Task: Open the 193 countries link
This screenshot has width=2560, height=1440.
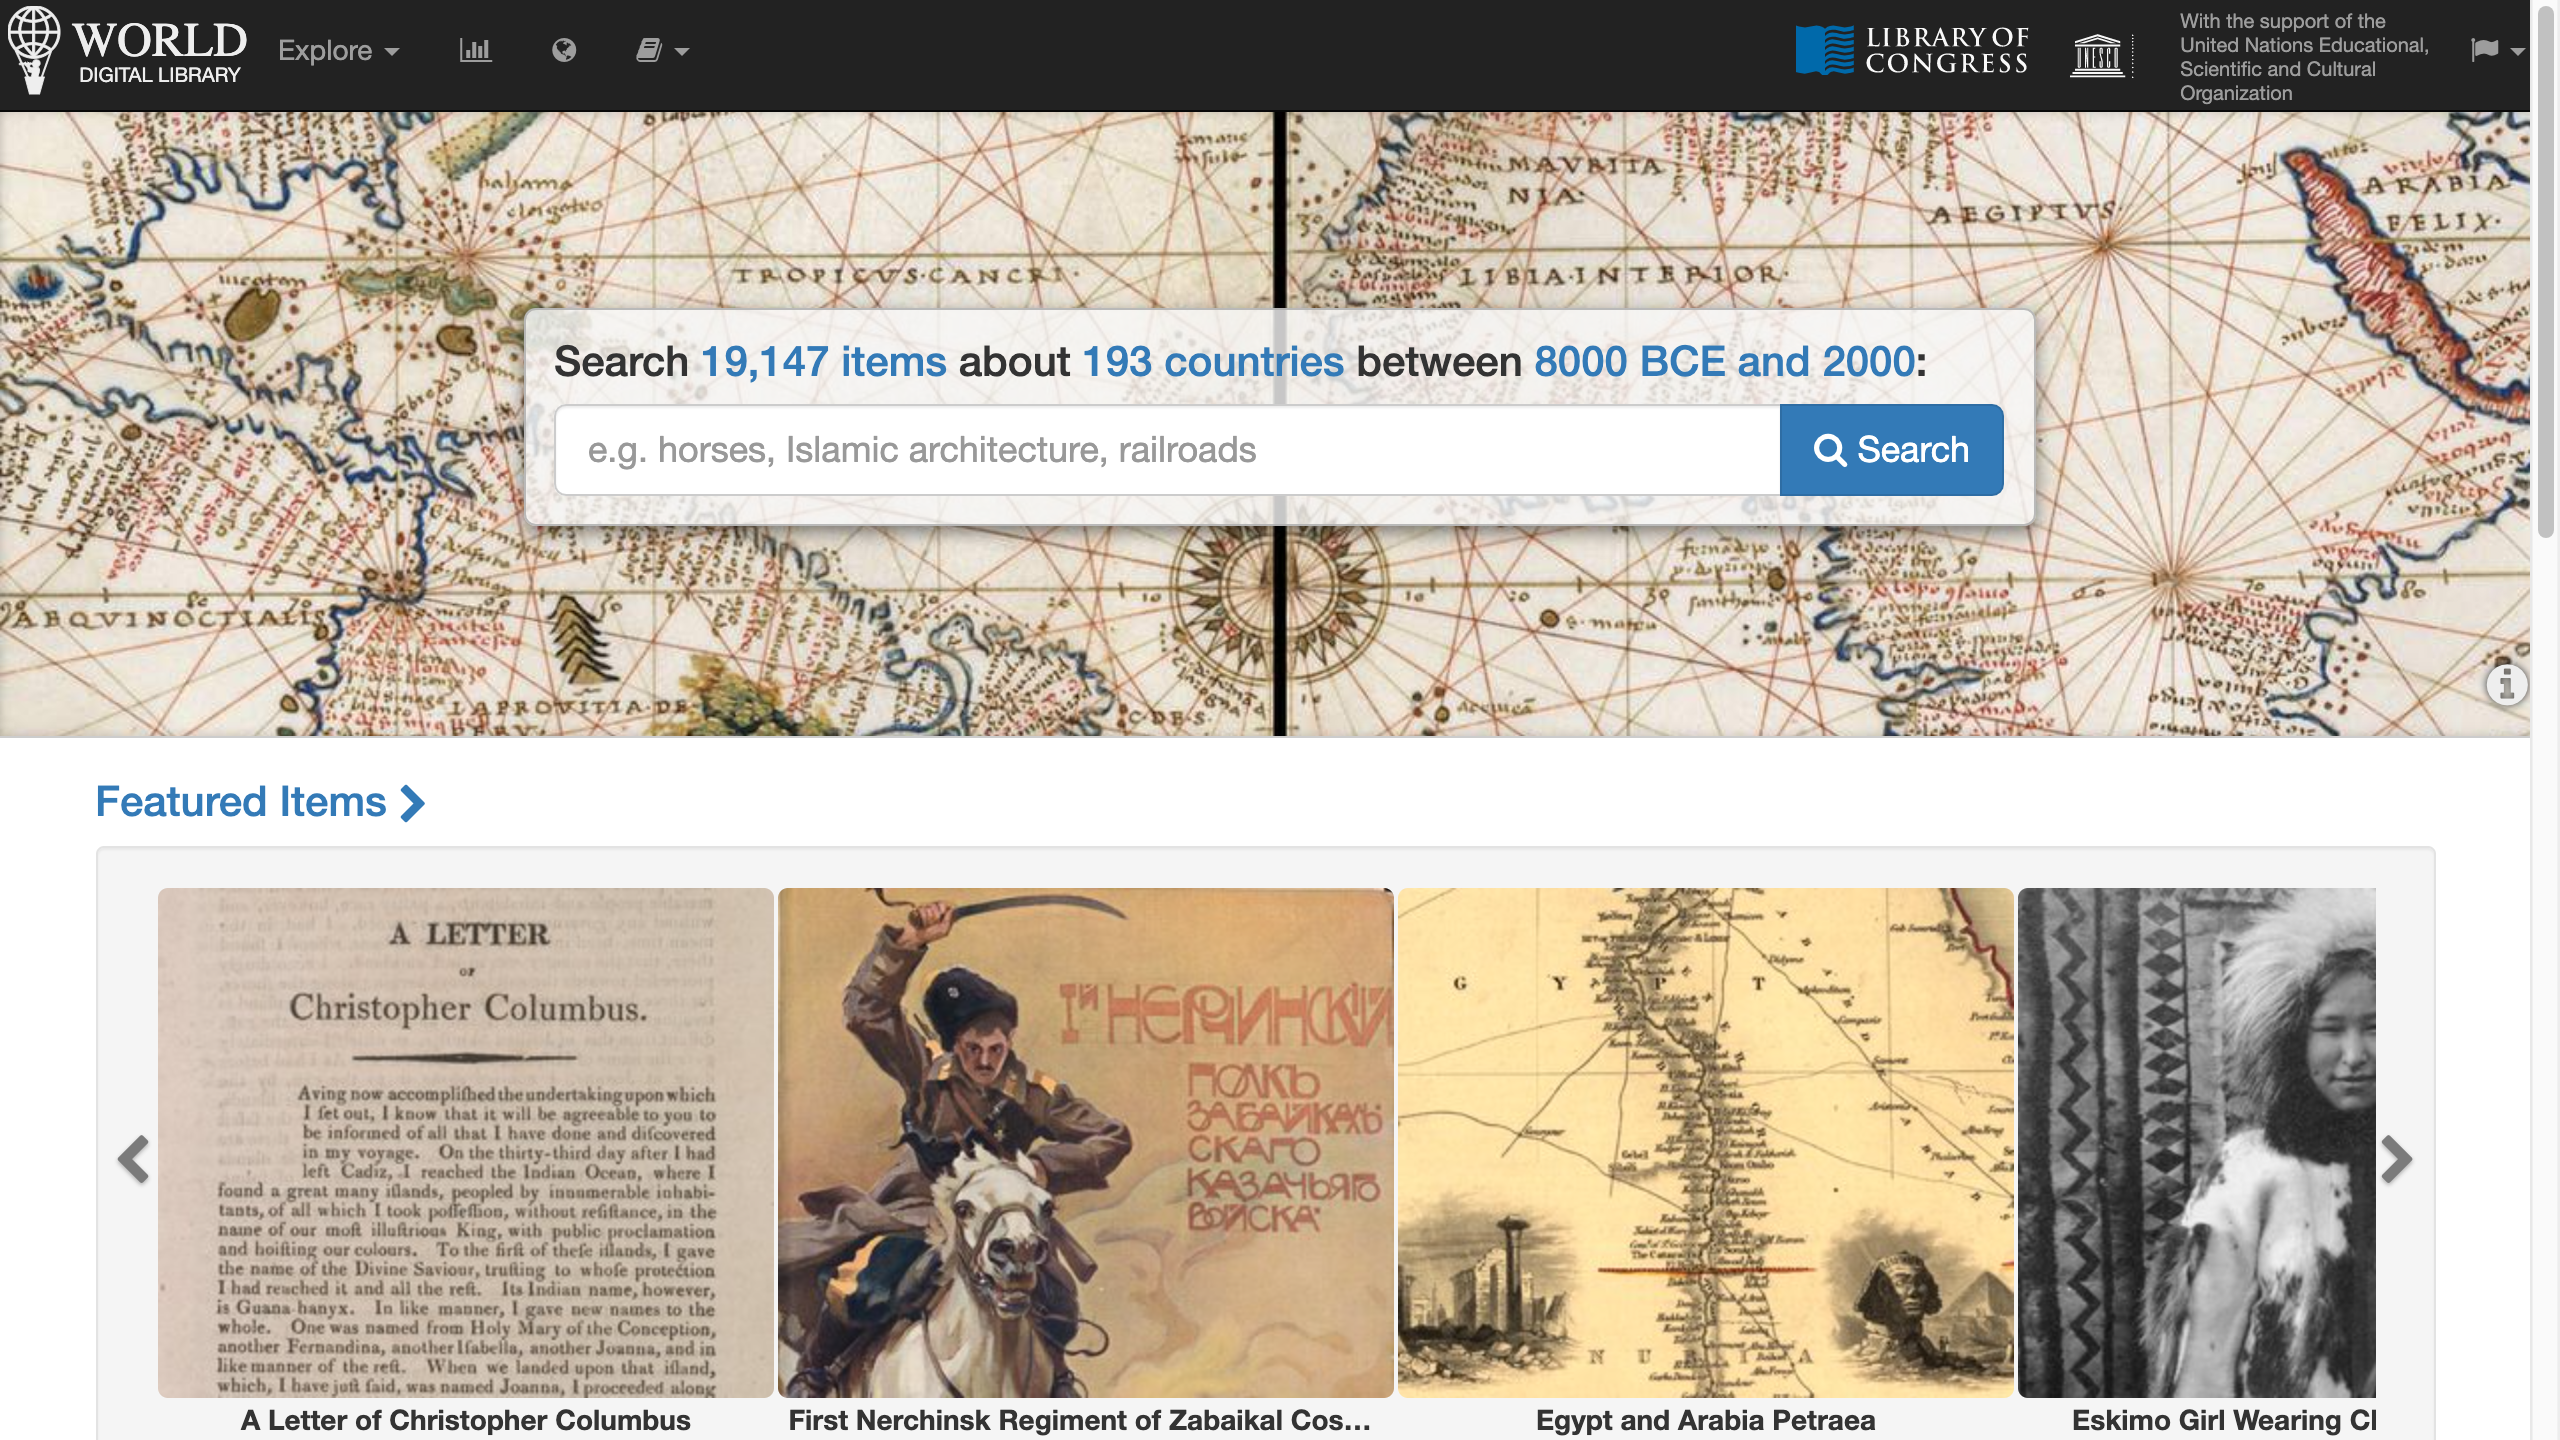Action: click(1213, 362)
